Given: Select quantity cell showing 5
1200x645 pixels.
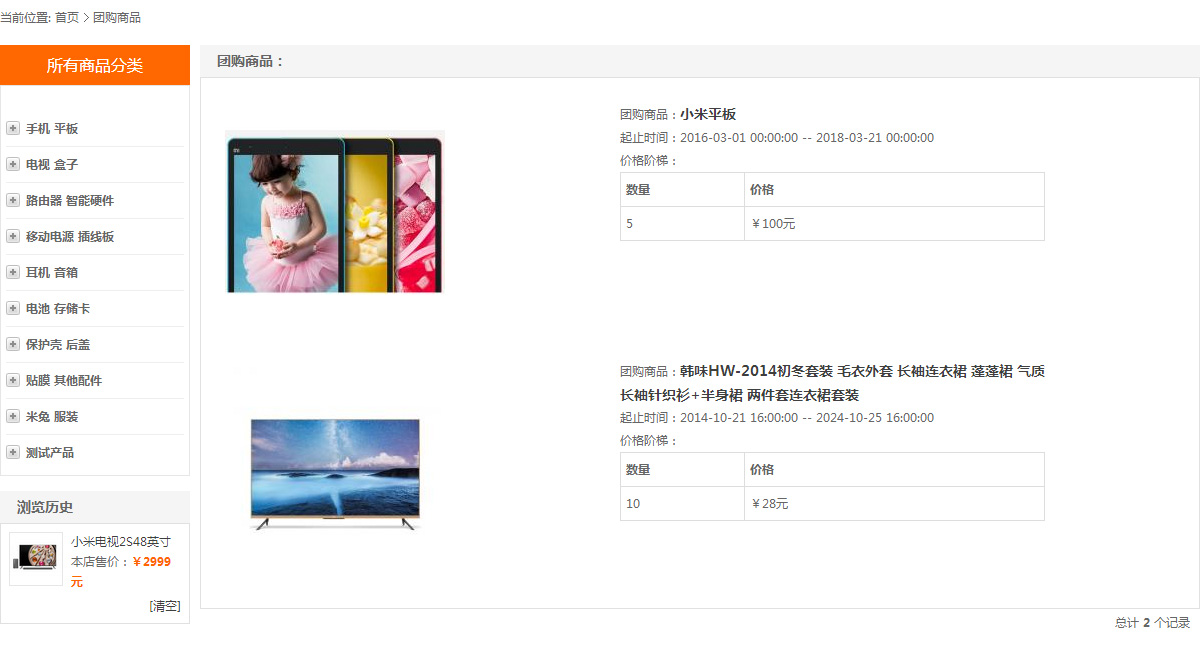Looking at the screenshot, I should click(682, 224).
